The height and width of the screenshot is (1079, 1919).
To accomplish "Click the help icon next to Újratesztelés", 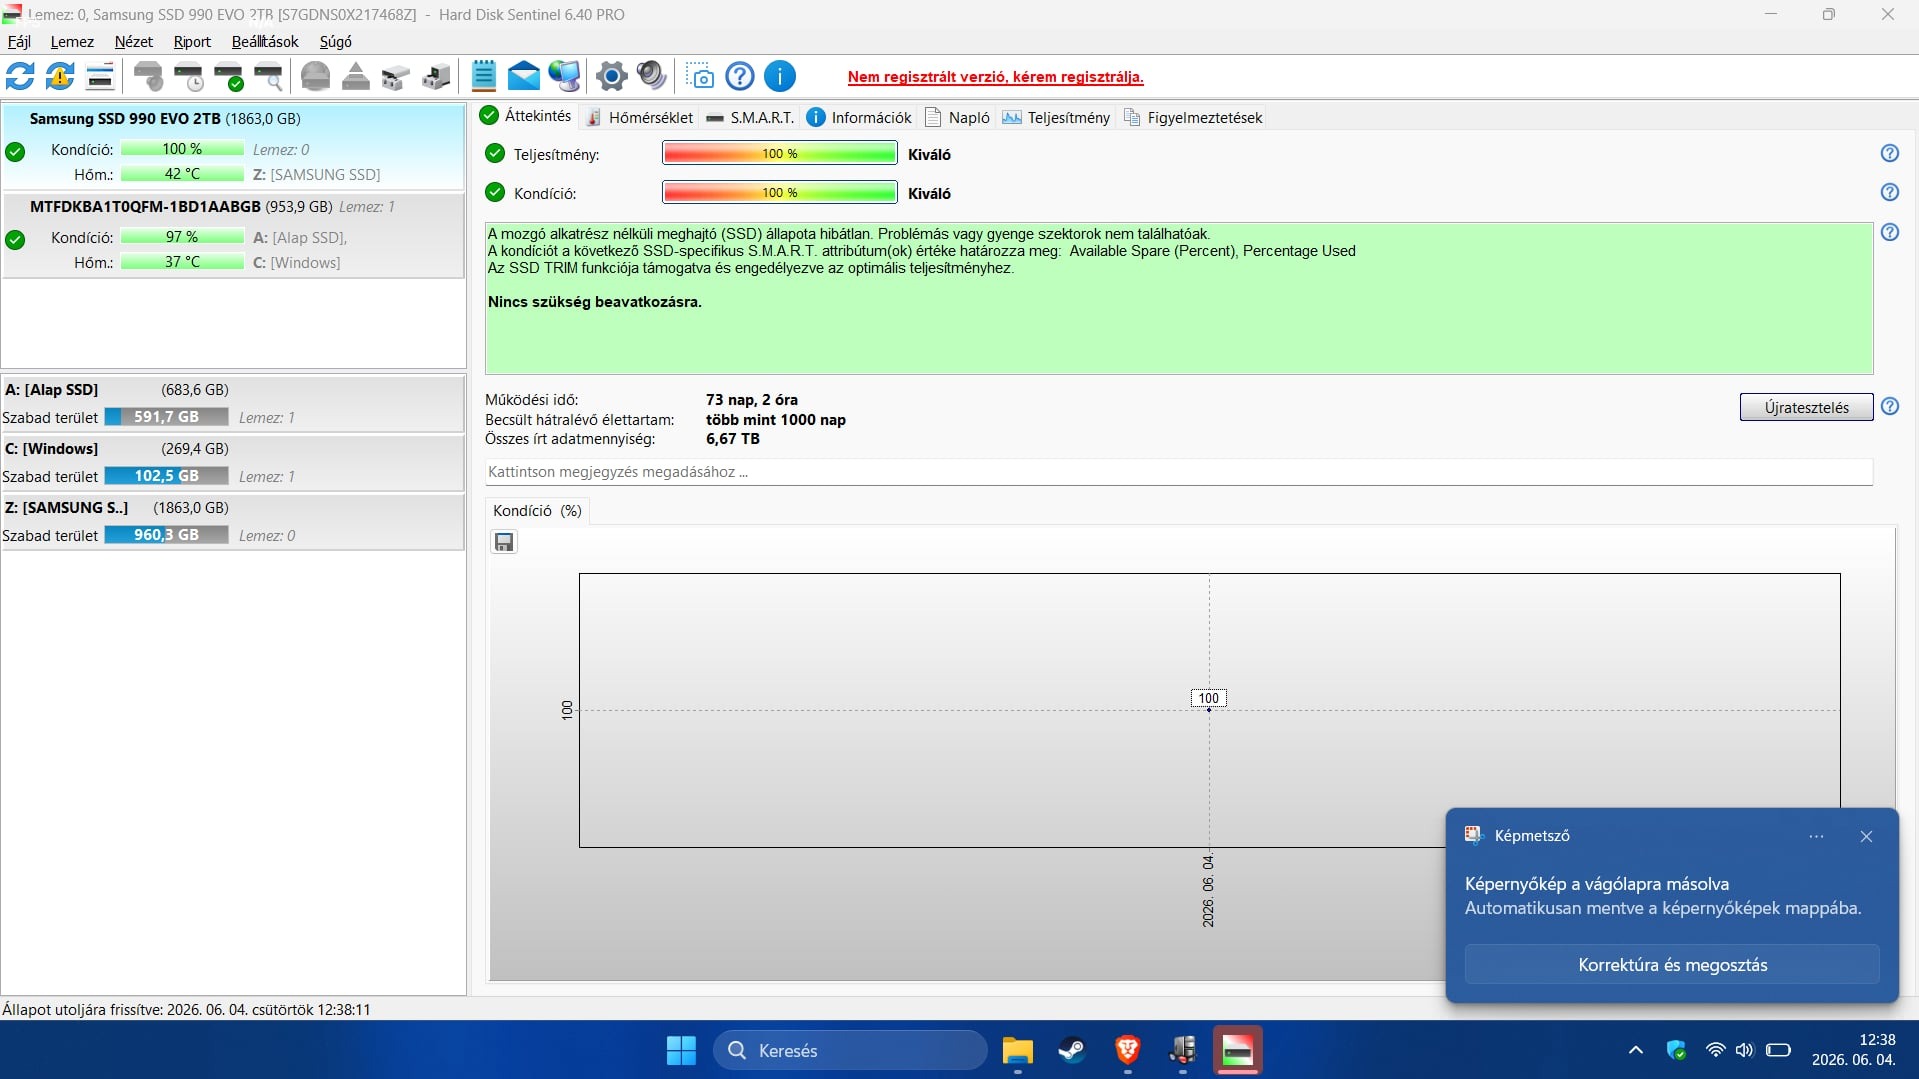I will (1890, 406).
